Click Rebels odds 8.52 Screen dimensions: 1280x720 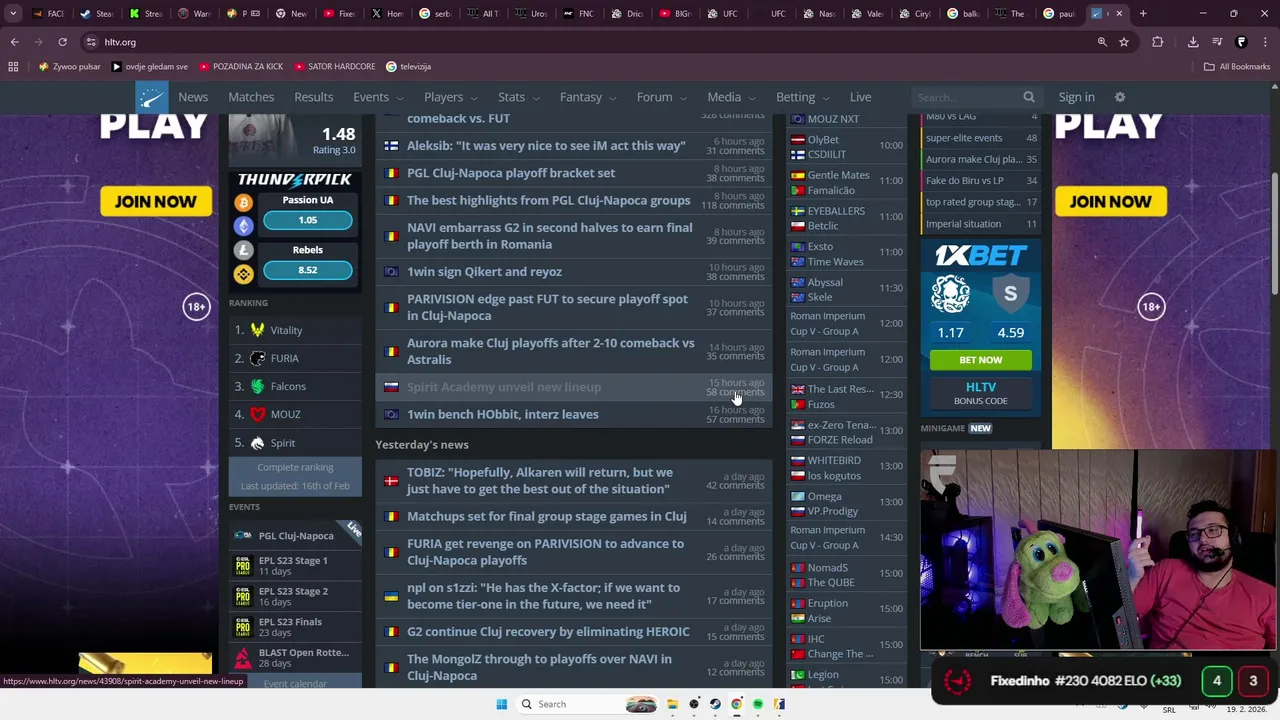coord(308,270)
